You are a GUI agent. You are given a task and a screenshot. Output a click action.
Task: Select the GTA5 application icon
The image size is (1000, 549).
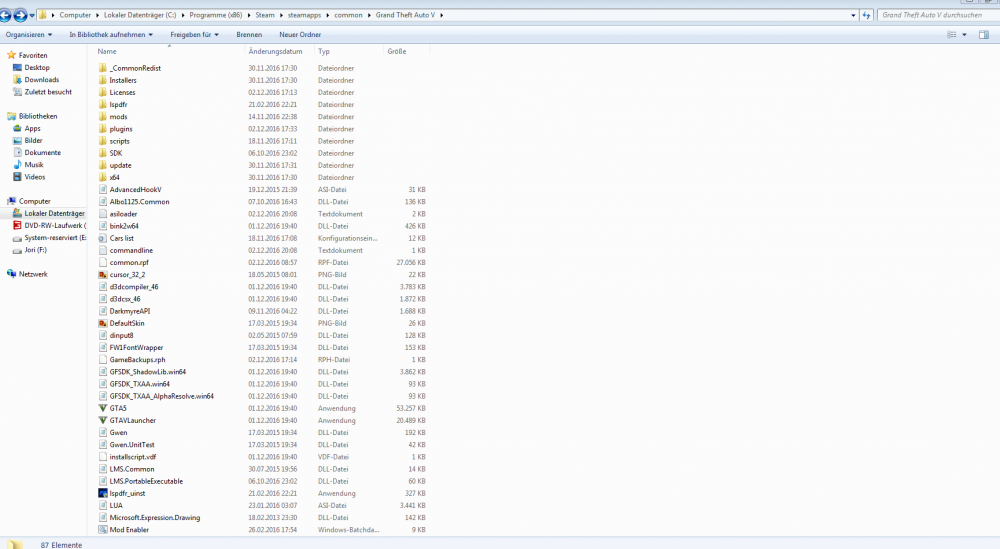(x=103, y=408)
